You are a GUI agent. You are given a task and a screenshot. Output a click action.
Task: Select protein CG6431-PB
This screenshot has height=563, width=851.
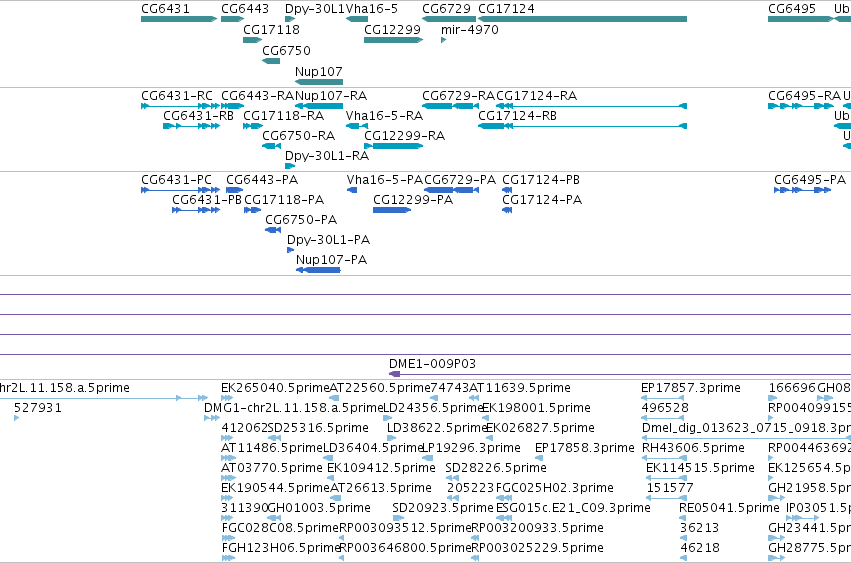[196, 210]
